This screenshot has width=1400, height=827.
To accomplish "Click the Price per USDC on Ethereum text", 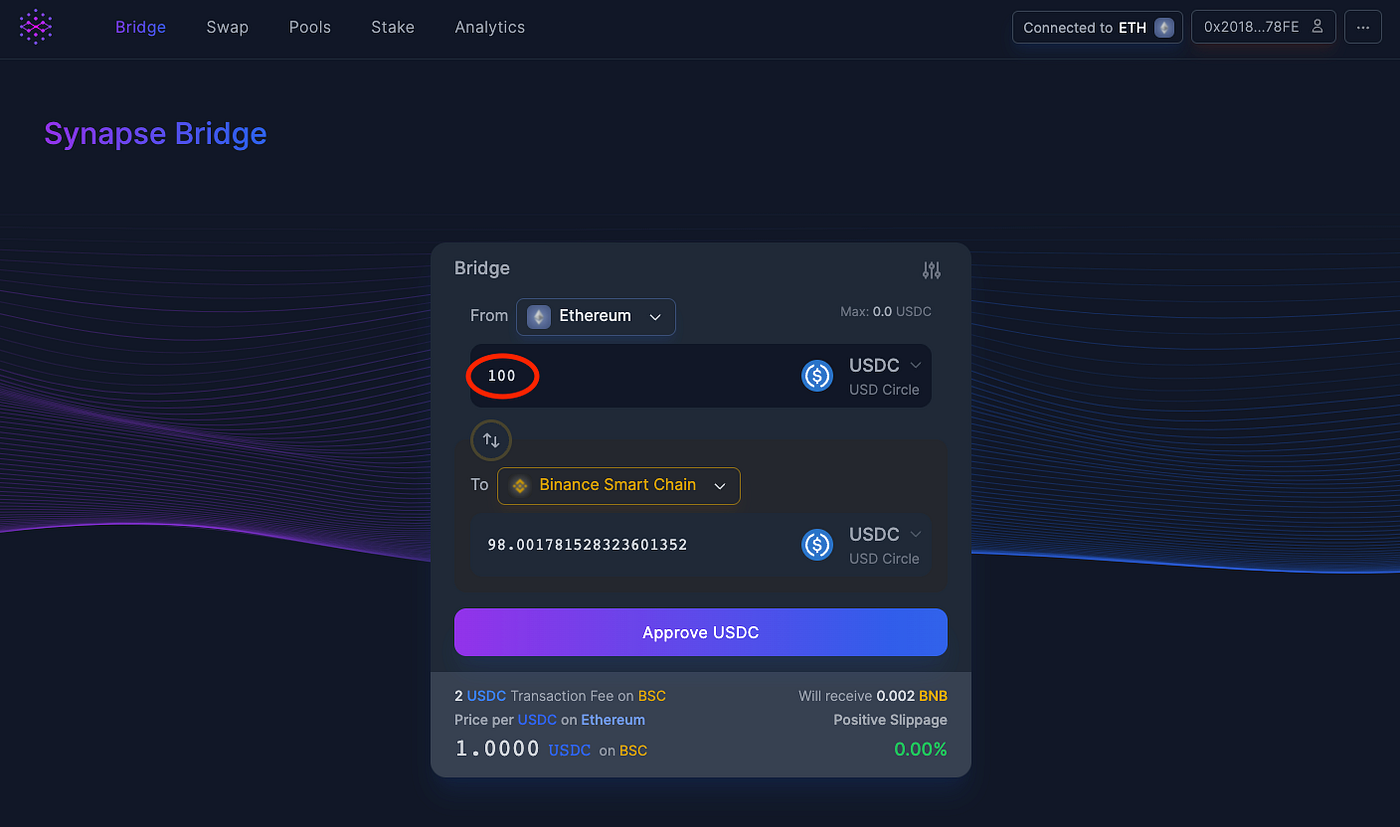I will [550, 720].
